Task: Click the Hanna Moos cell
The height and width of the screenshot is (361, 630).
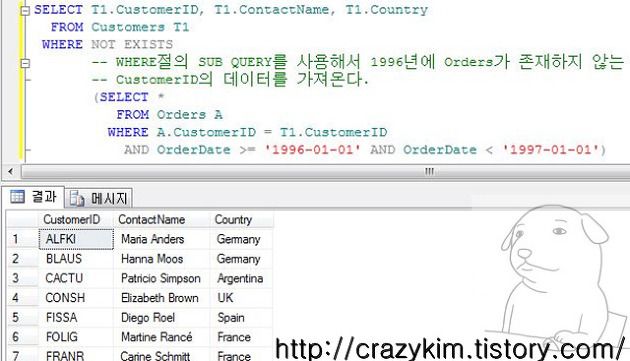Action: [x=162, y=259]
